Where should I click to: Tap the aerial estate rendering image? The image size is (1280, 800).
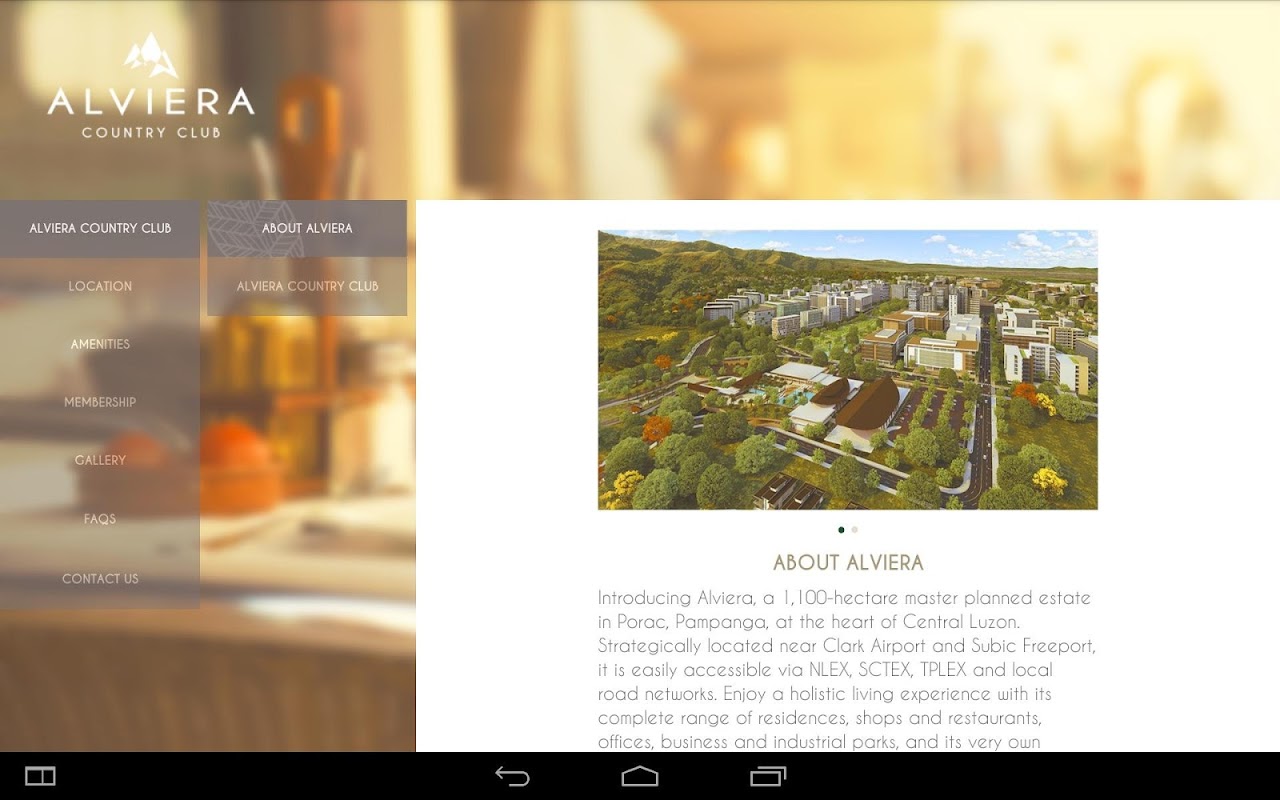click(848, 370)
